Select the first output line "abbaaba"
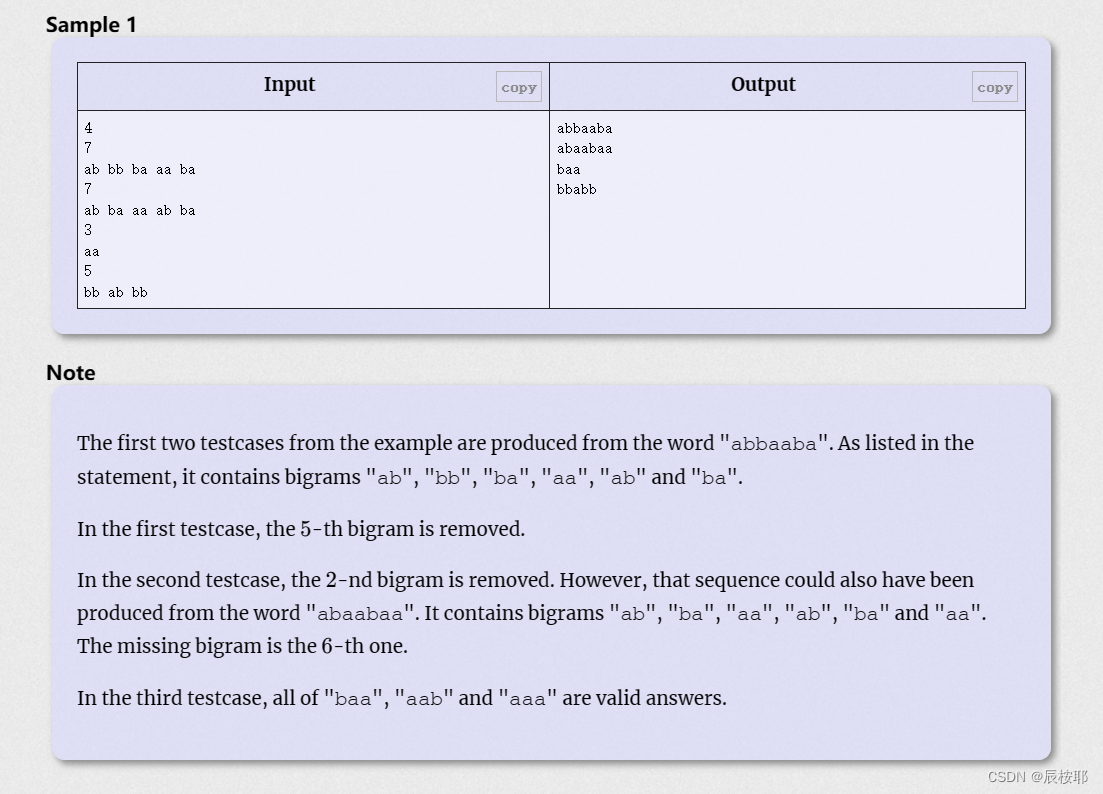This screenshot has width=1103, height=794. (584, 128)
